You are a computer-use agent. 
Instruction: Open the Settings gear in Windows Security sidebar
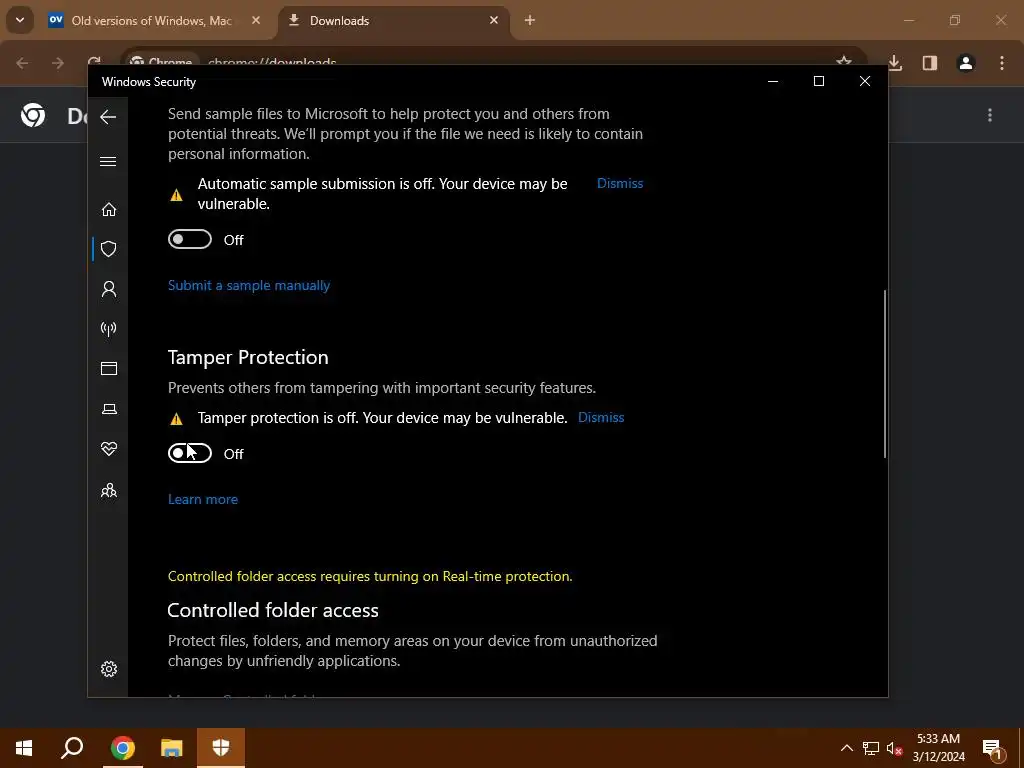tap(108, 669)
